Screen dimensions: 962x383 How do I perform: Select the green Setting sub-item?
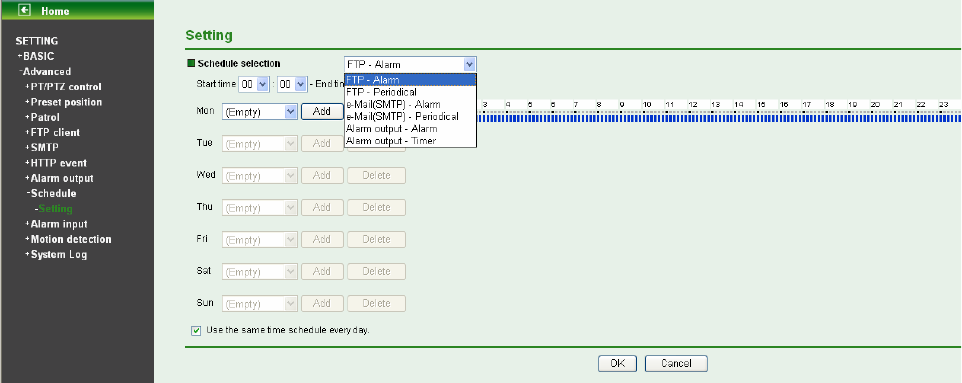click(55, 209)
